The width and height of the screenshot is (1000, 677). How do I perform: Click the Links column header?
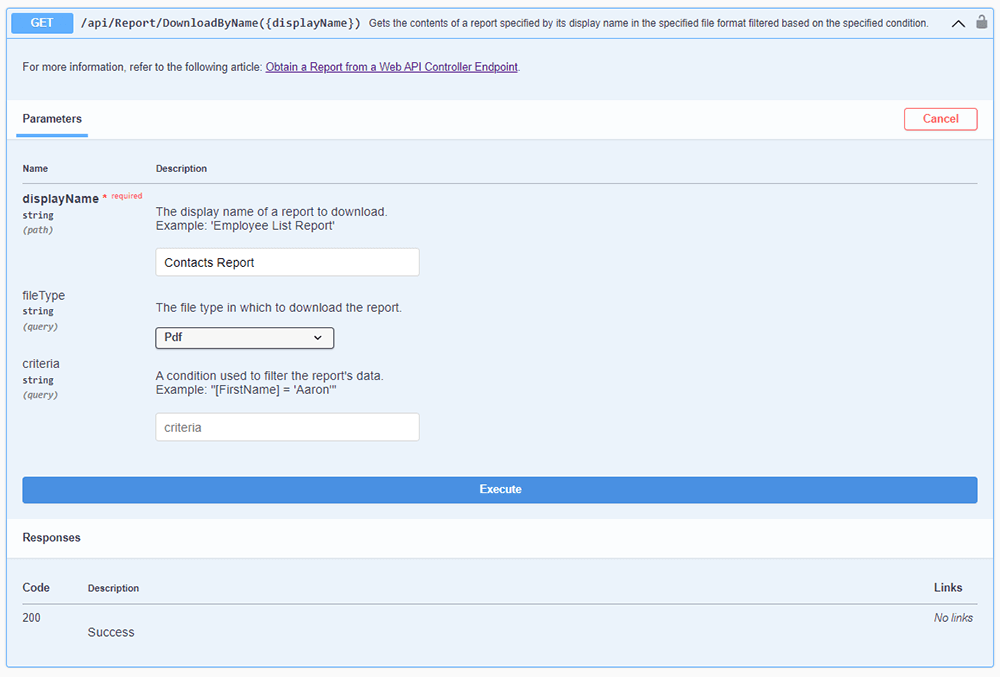[x=948, y=587]
